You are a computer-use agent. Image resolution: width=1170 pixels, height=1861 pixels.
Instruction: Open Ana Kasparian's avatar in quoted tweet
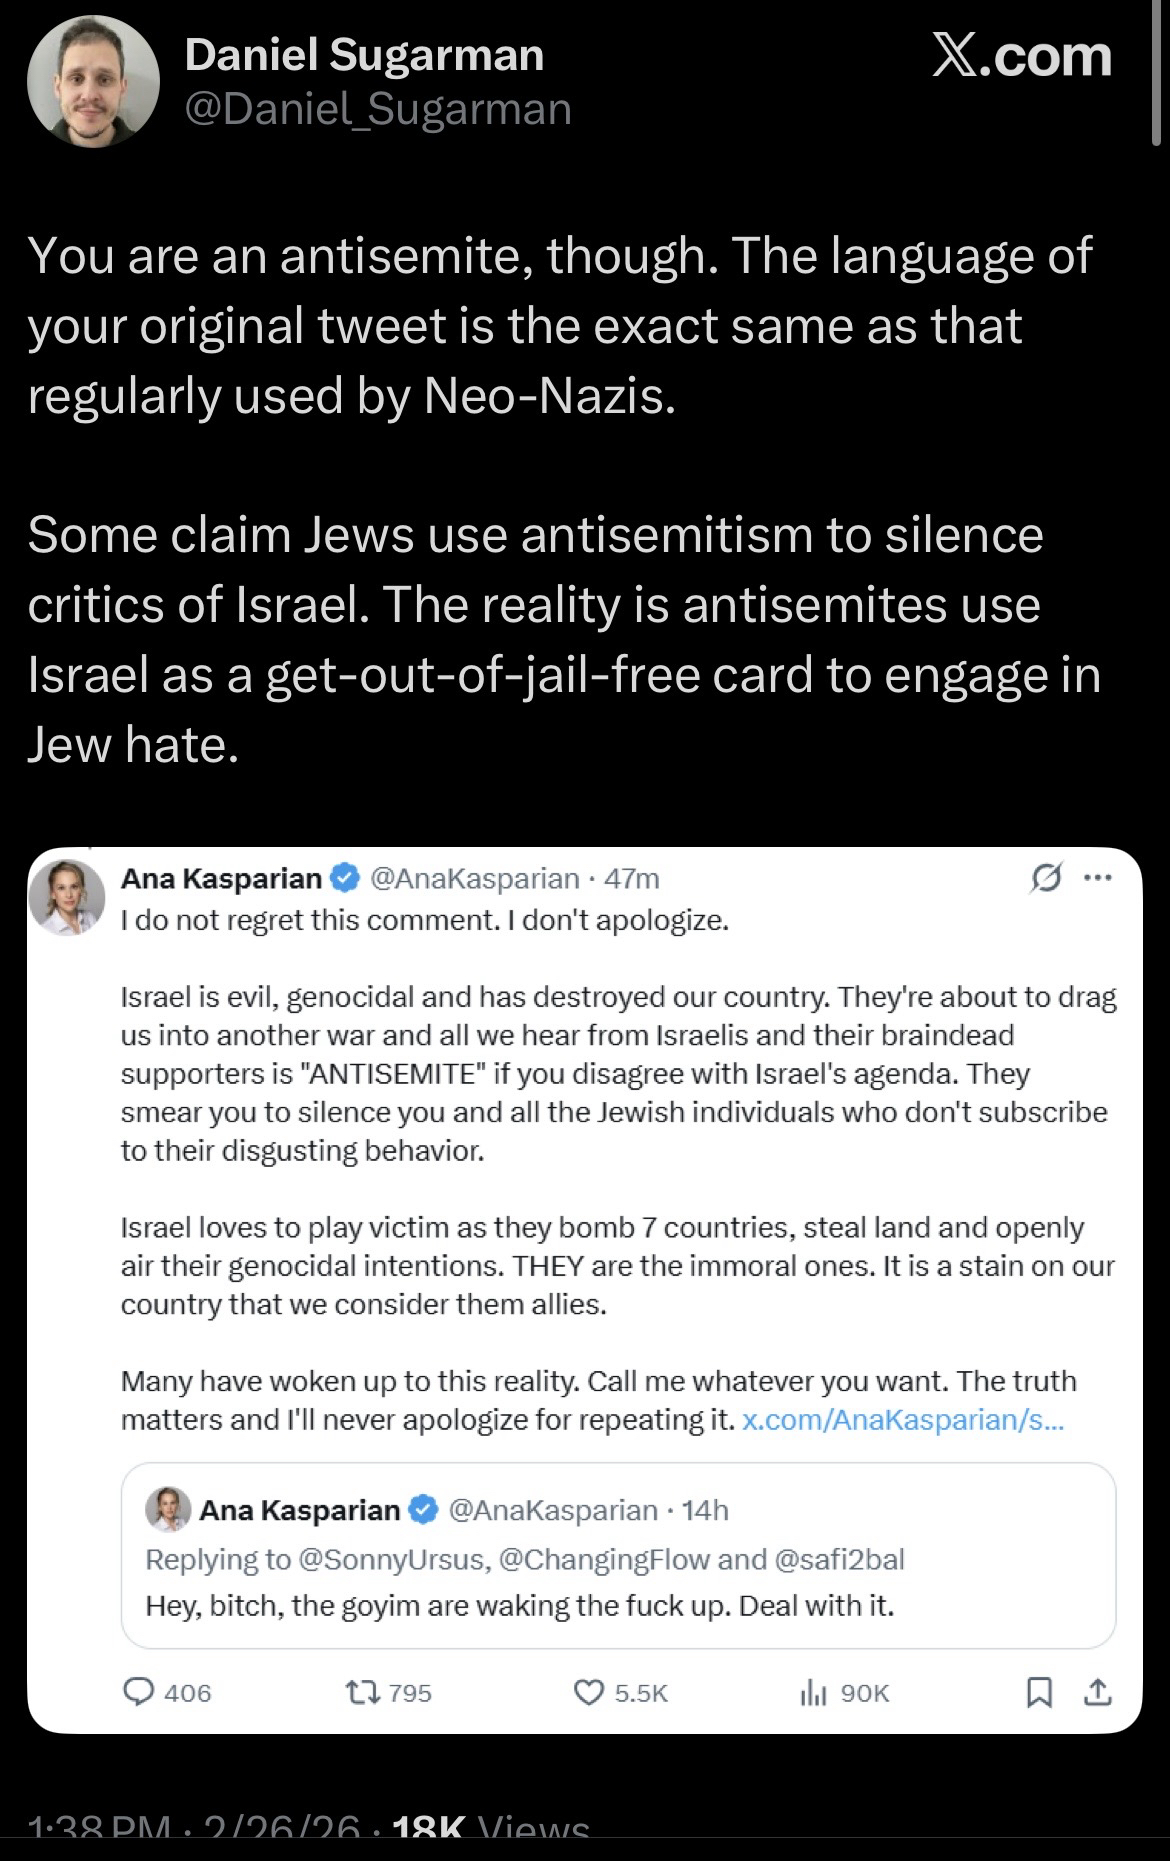click(x=67, y=897)
